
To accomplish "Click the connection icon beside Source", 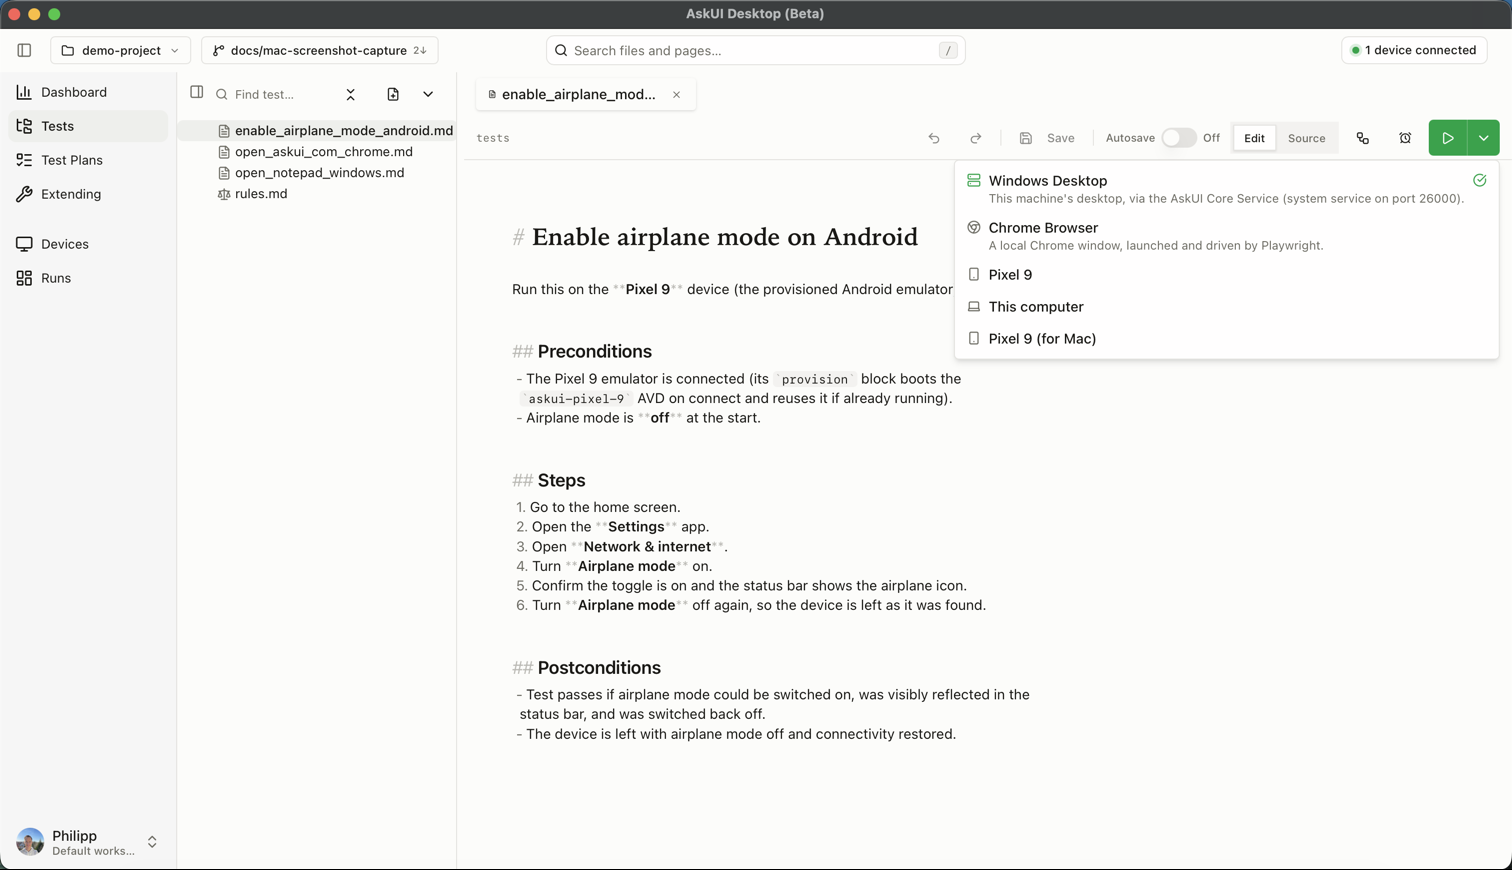I will [1363, 138].
